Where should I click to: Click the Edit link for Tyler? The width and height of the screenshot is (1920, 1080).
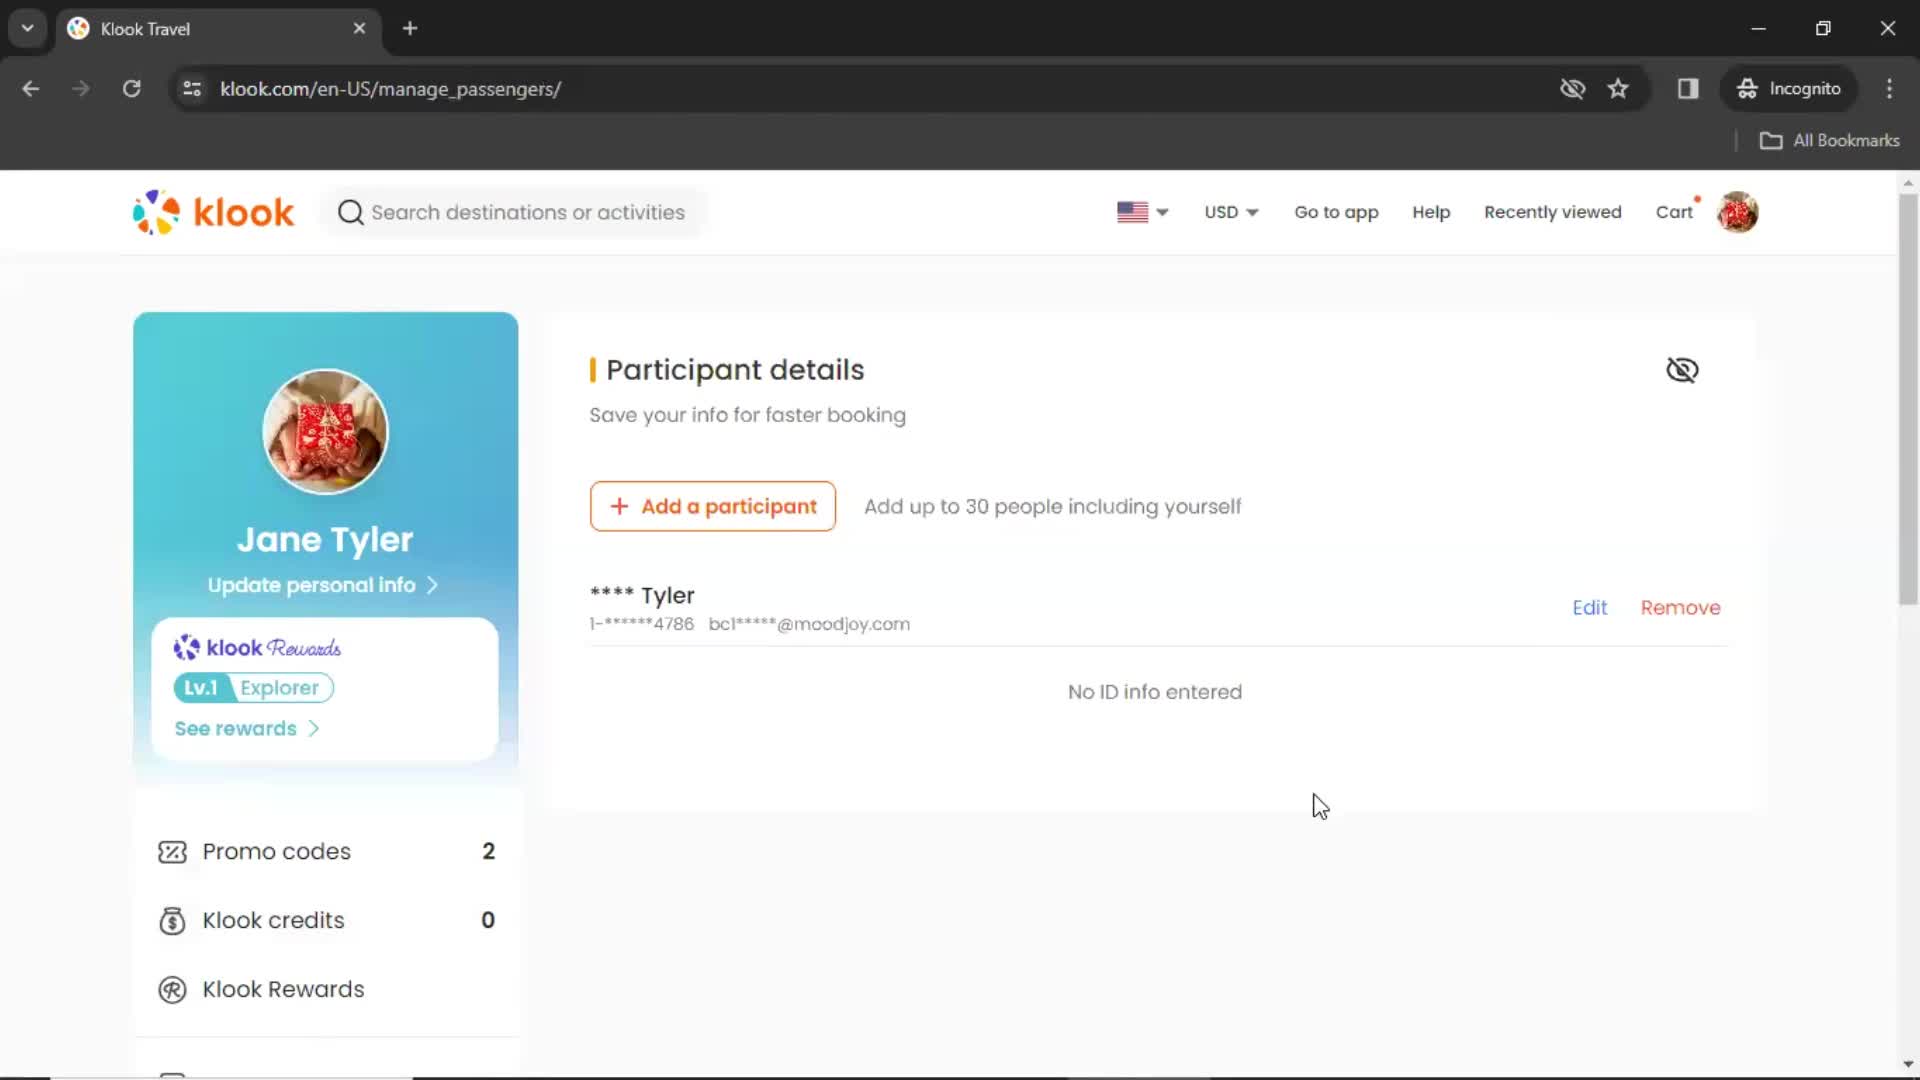pos(1589,607)
